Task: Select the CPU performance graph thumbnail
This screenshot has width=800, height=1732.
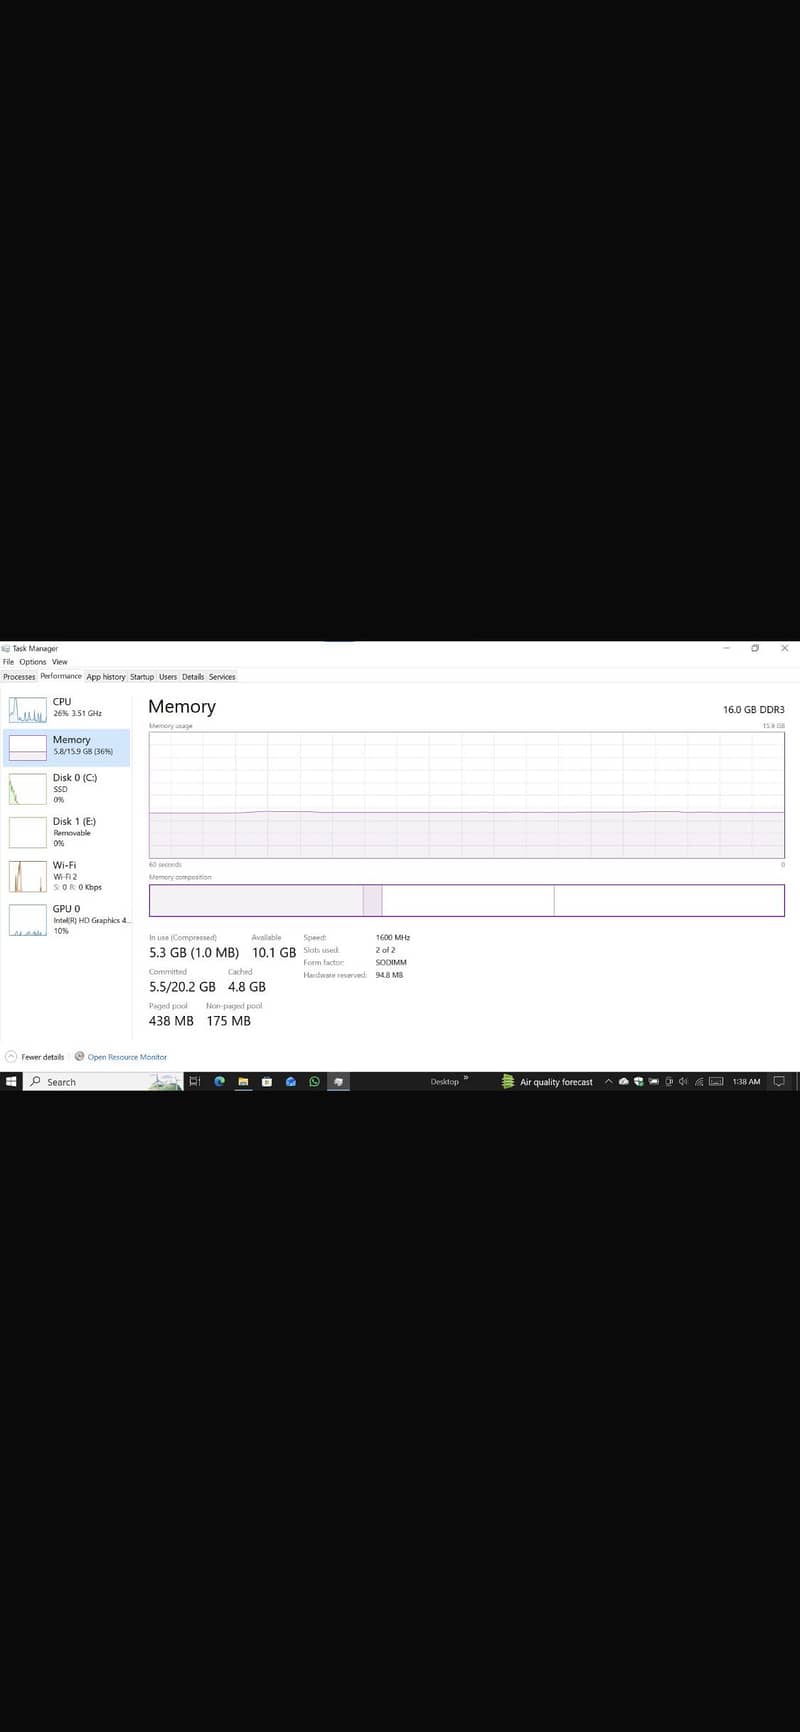Action: (28, 709)
